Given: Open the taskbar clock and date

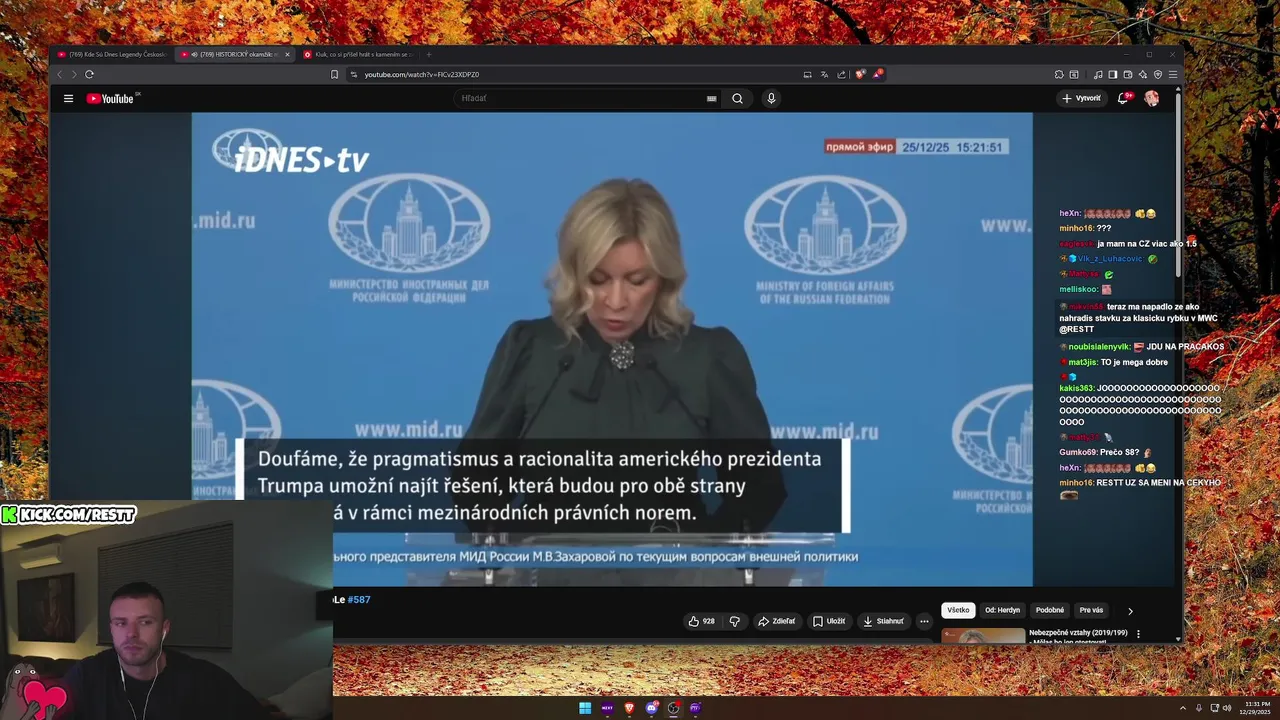Looking at the screenshot, I should (x=1257, y=708).
